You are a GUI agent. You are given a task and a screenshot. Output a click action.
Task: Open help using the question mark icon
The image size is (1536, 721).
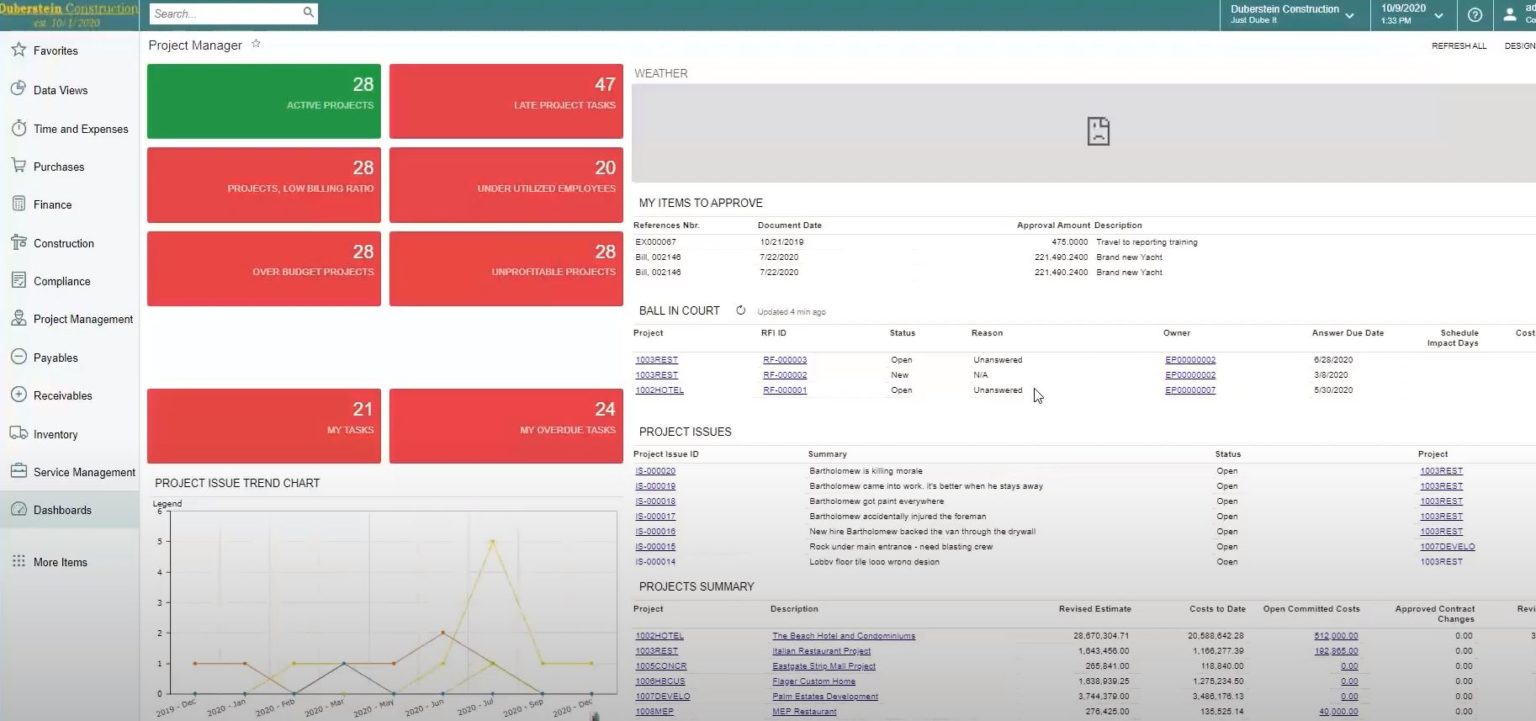tap(1474, 15)
